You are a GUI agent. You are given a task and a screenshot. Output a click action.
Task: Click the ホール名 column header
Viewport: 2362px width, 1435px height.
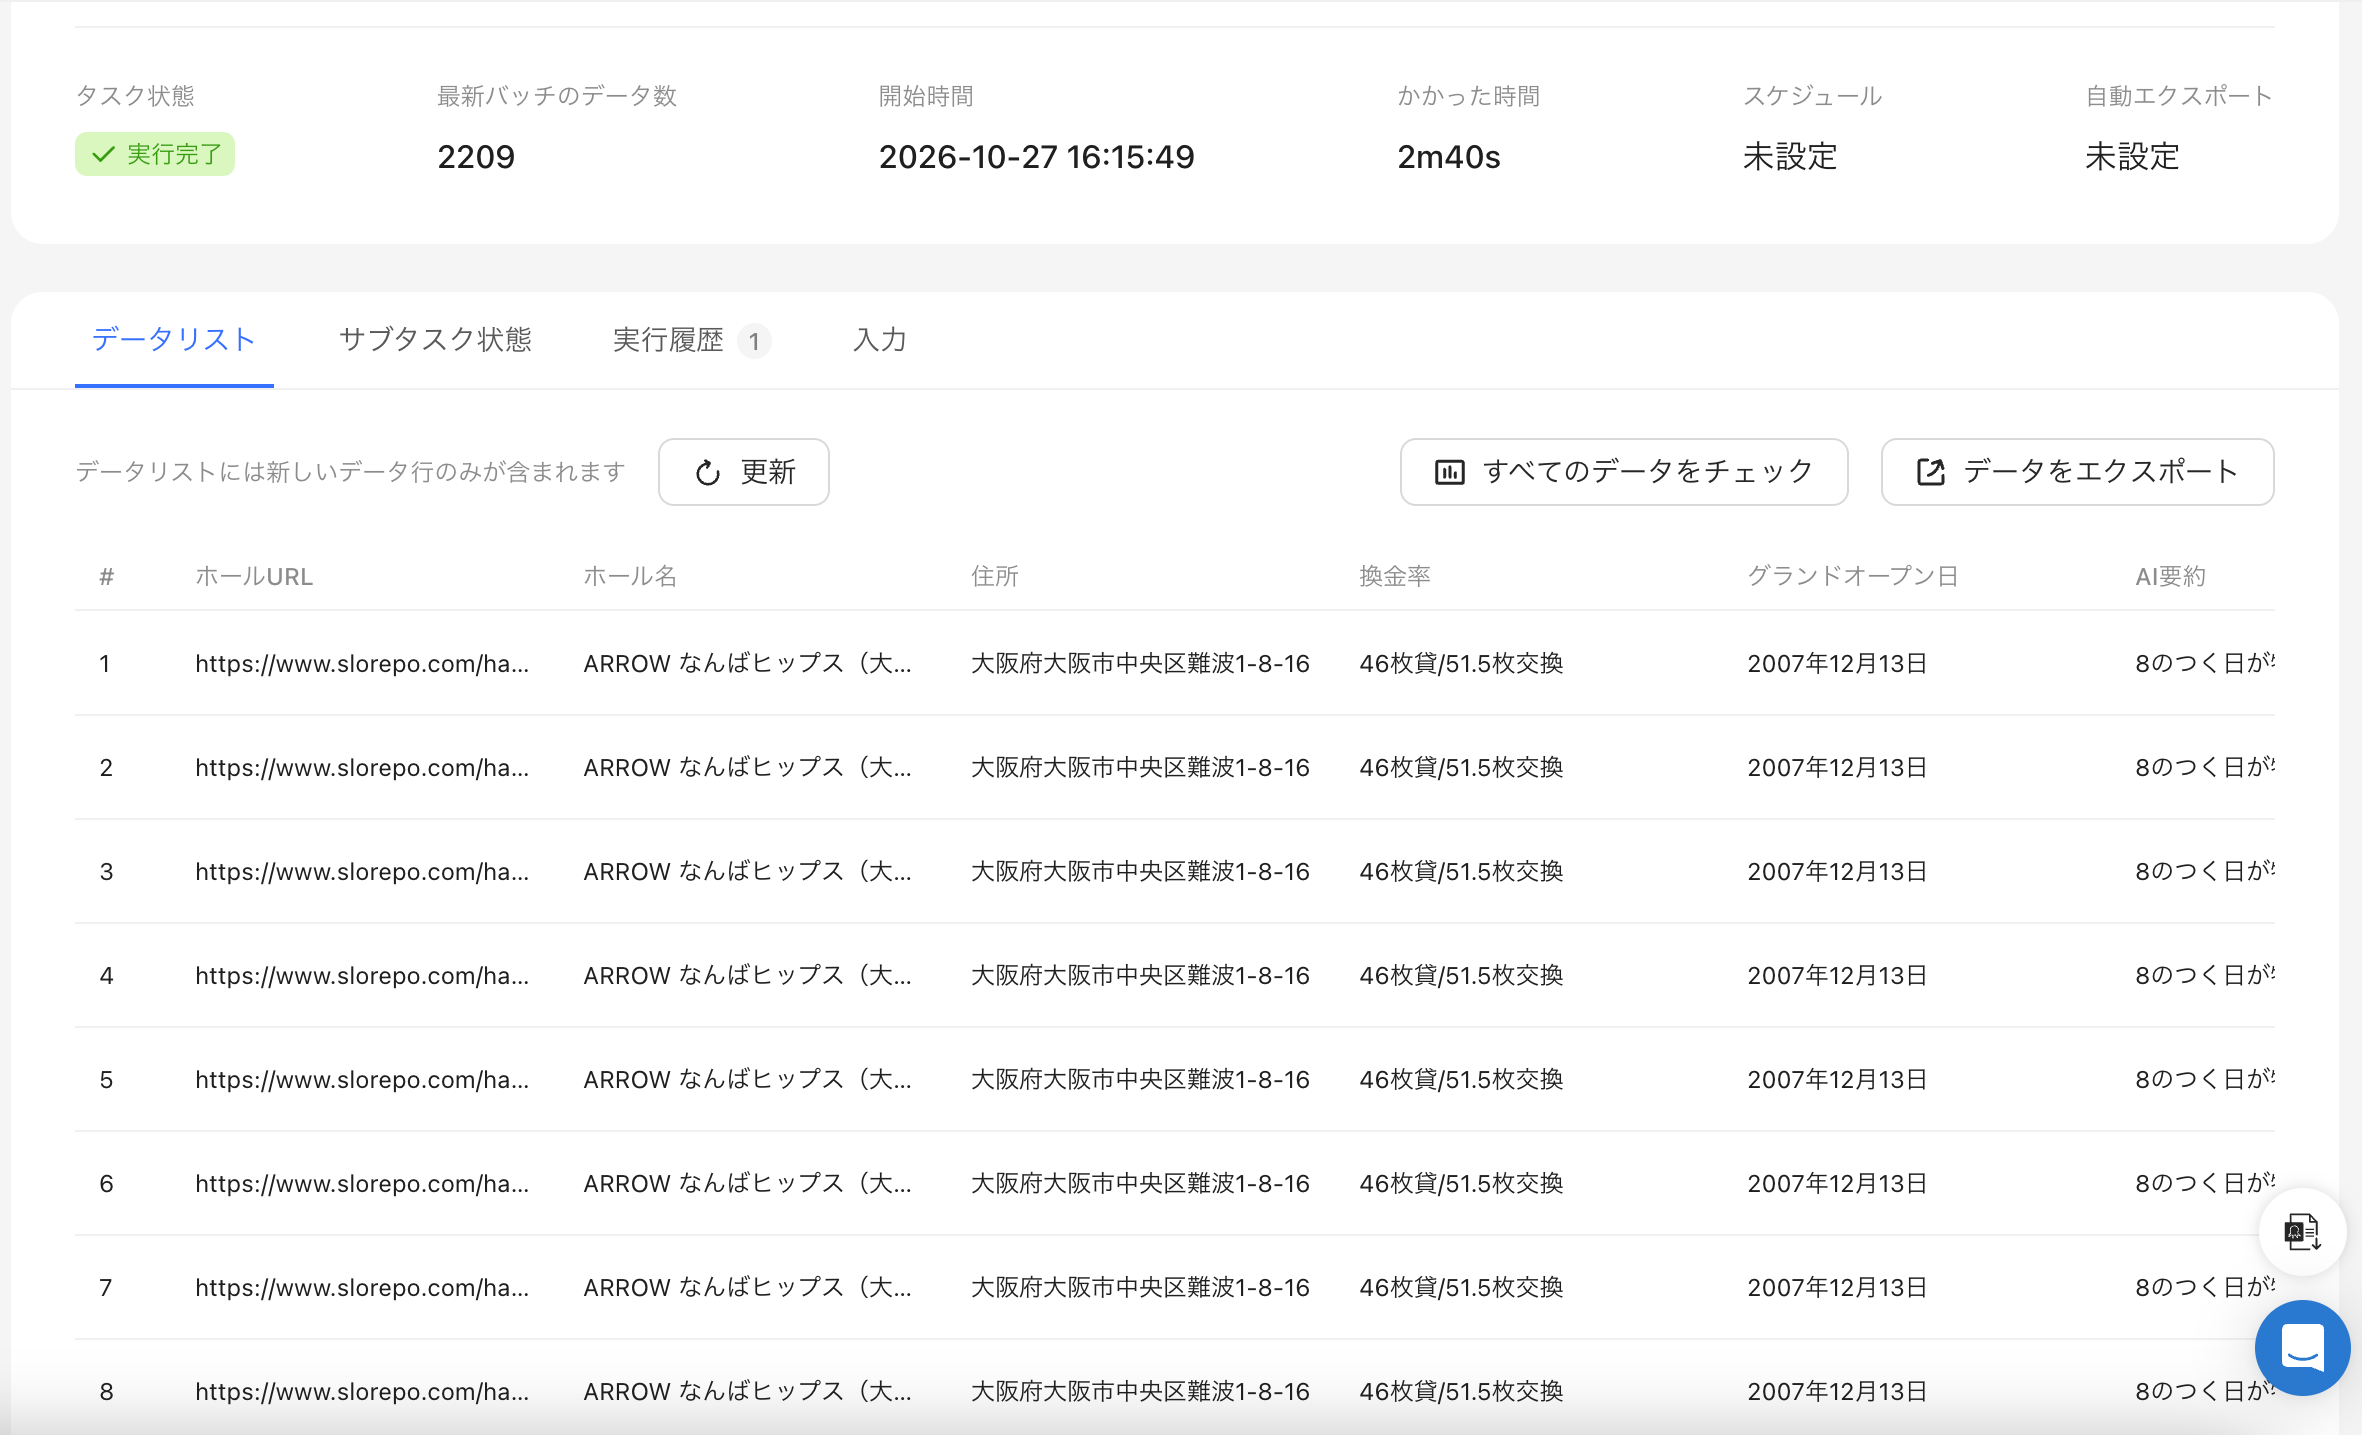(630, 576)
